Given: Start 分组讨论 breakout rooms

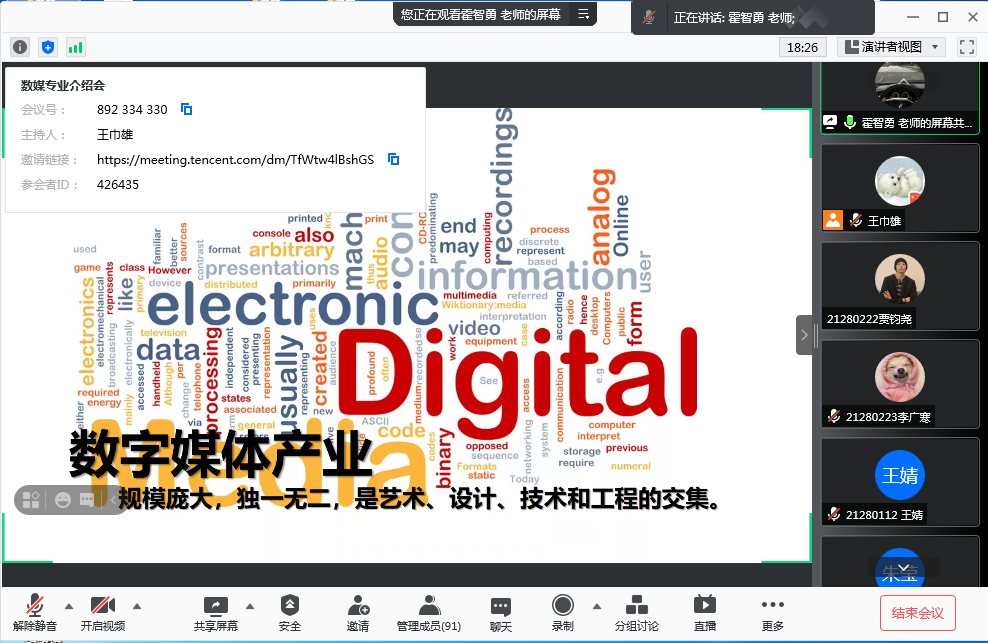Looking at the screenshot, I should 636,612.
